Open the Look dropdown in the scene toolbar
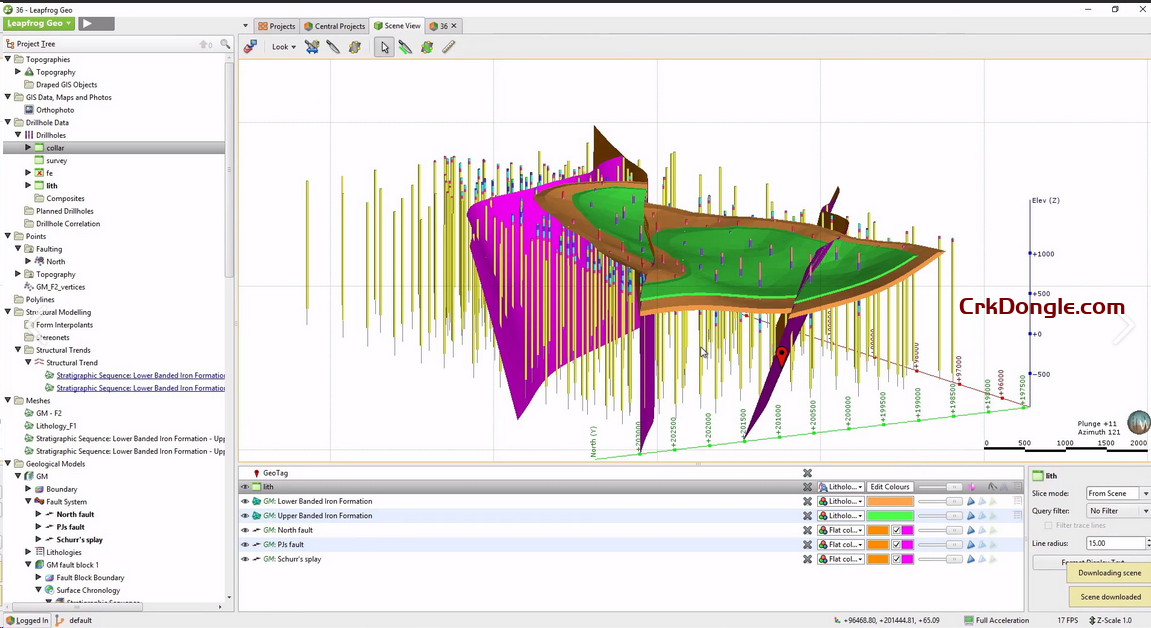The width and height of the screenshot is (1151, 628). point(283,47)
